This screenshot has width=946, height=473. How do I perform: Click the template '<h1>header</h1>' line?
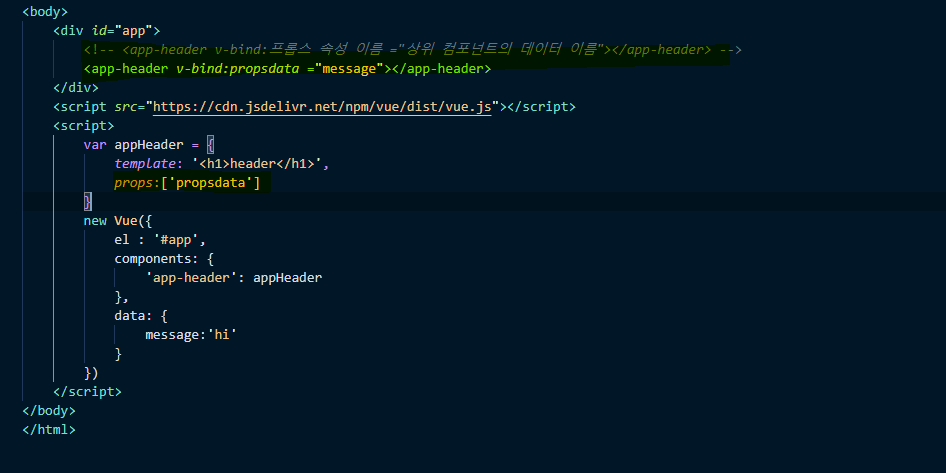click(x=221, y=163)
